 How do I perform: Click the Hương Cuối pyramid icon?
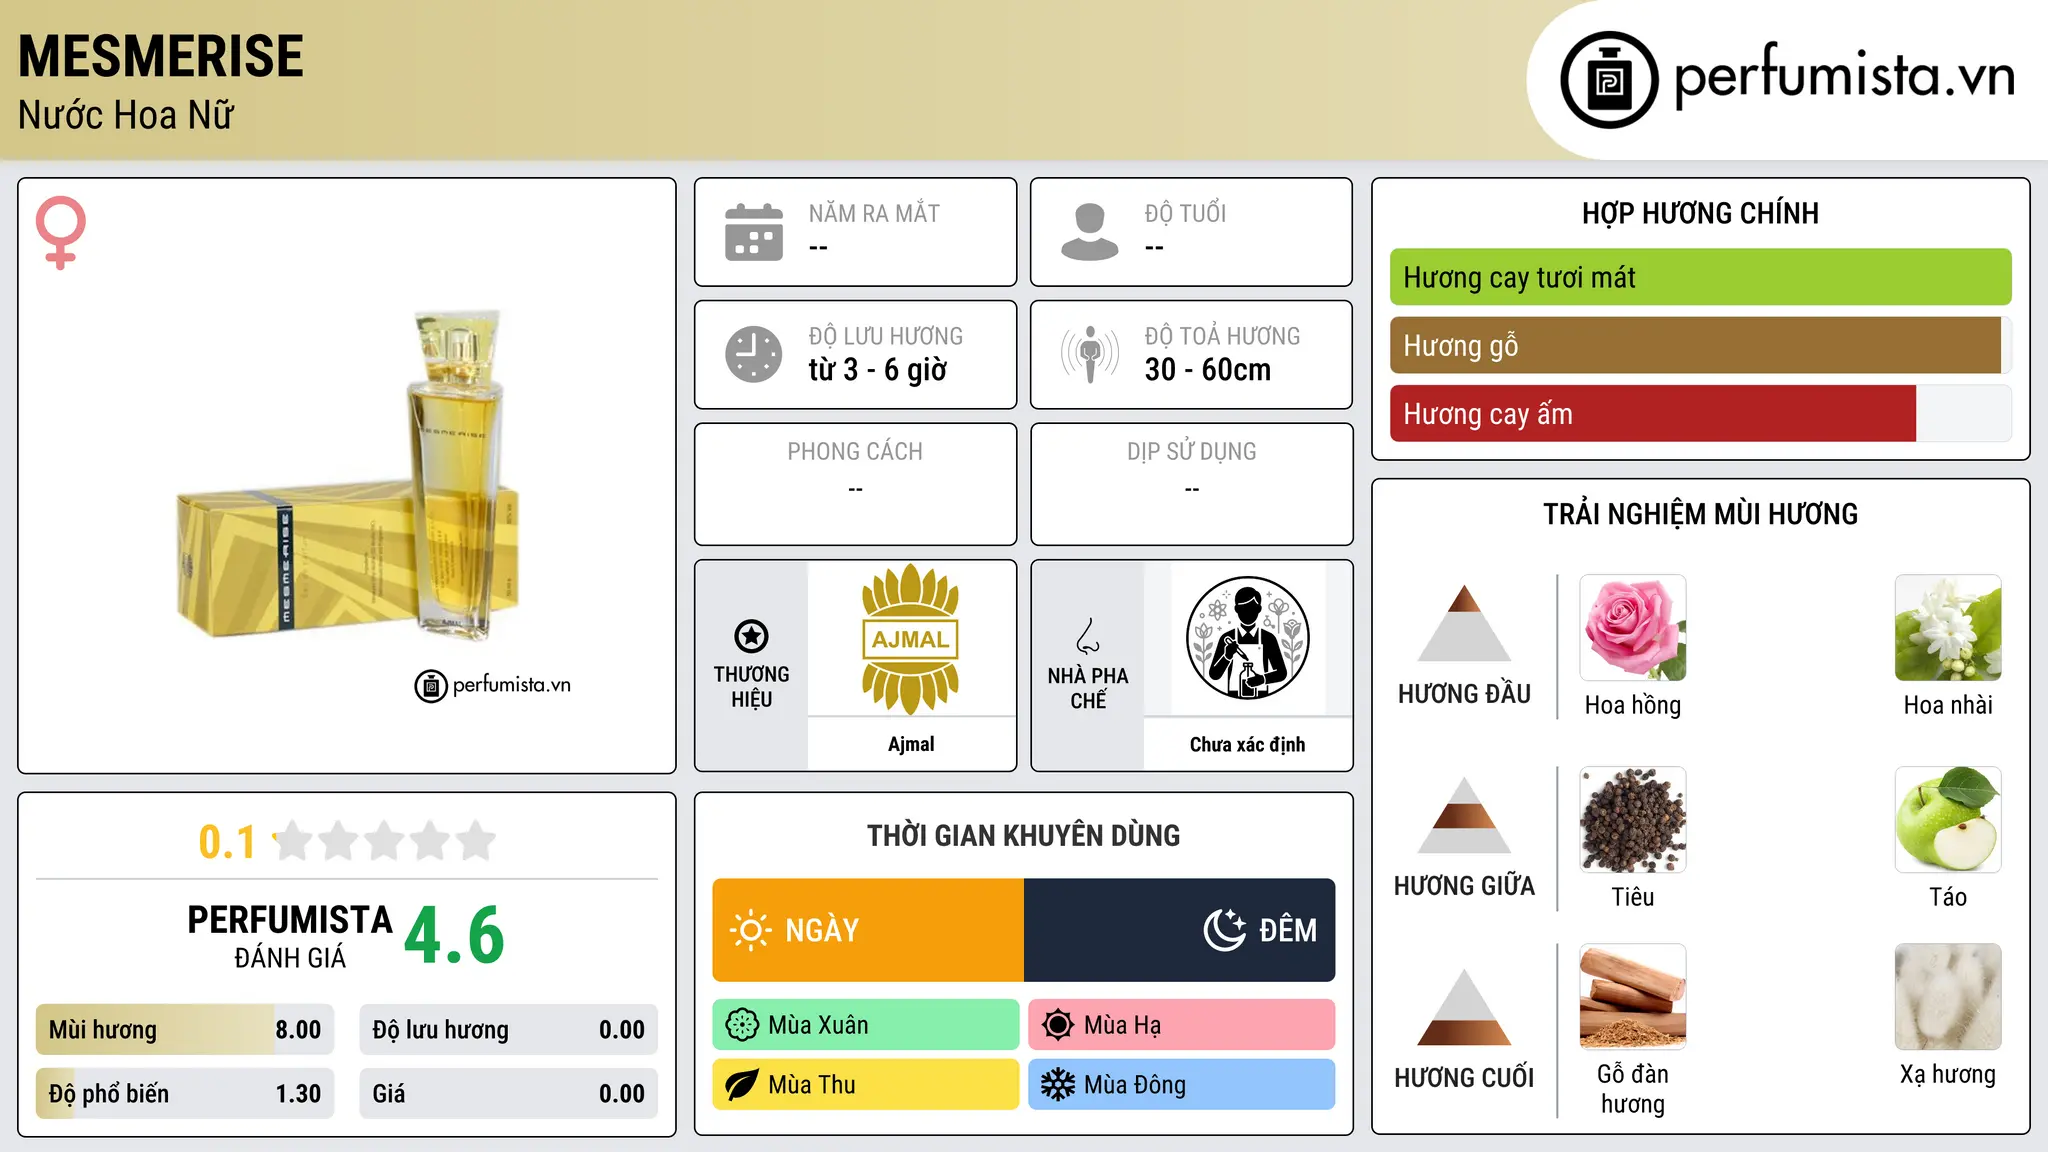(1464, 1007)
